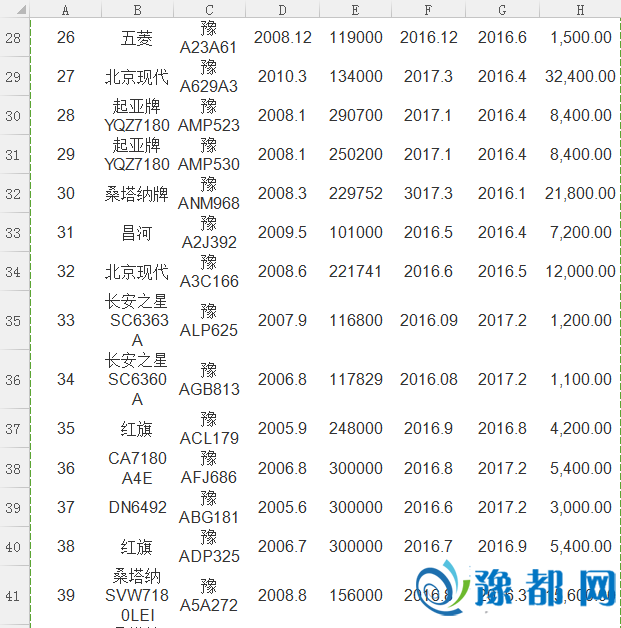Select the mileage cell 229752
Viewport: 621px width, 628px height.
coord(355,193)
